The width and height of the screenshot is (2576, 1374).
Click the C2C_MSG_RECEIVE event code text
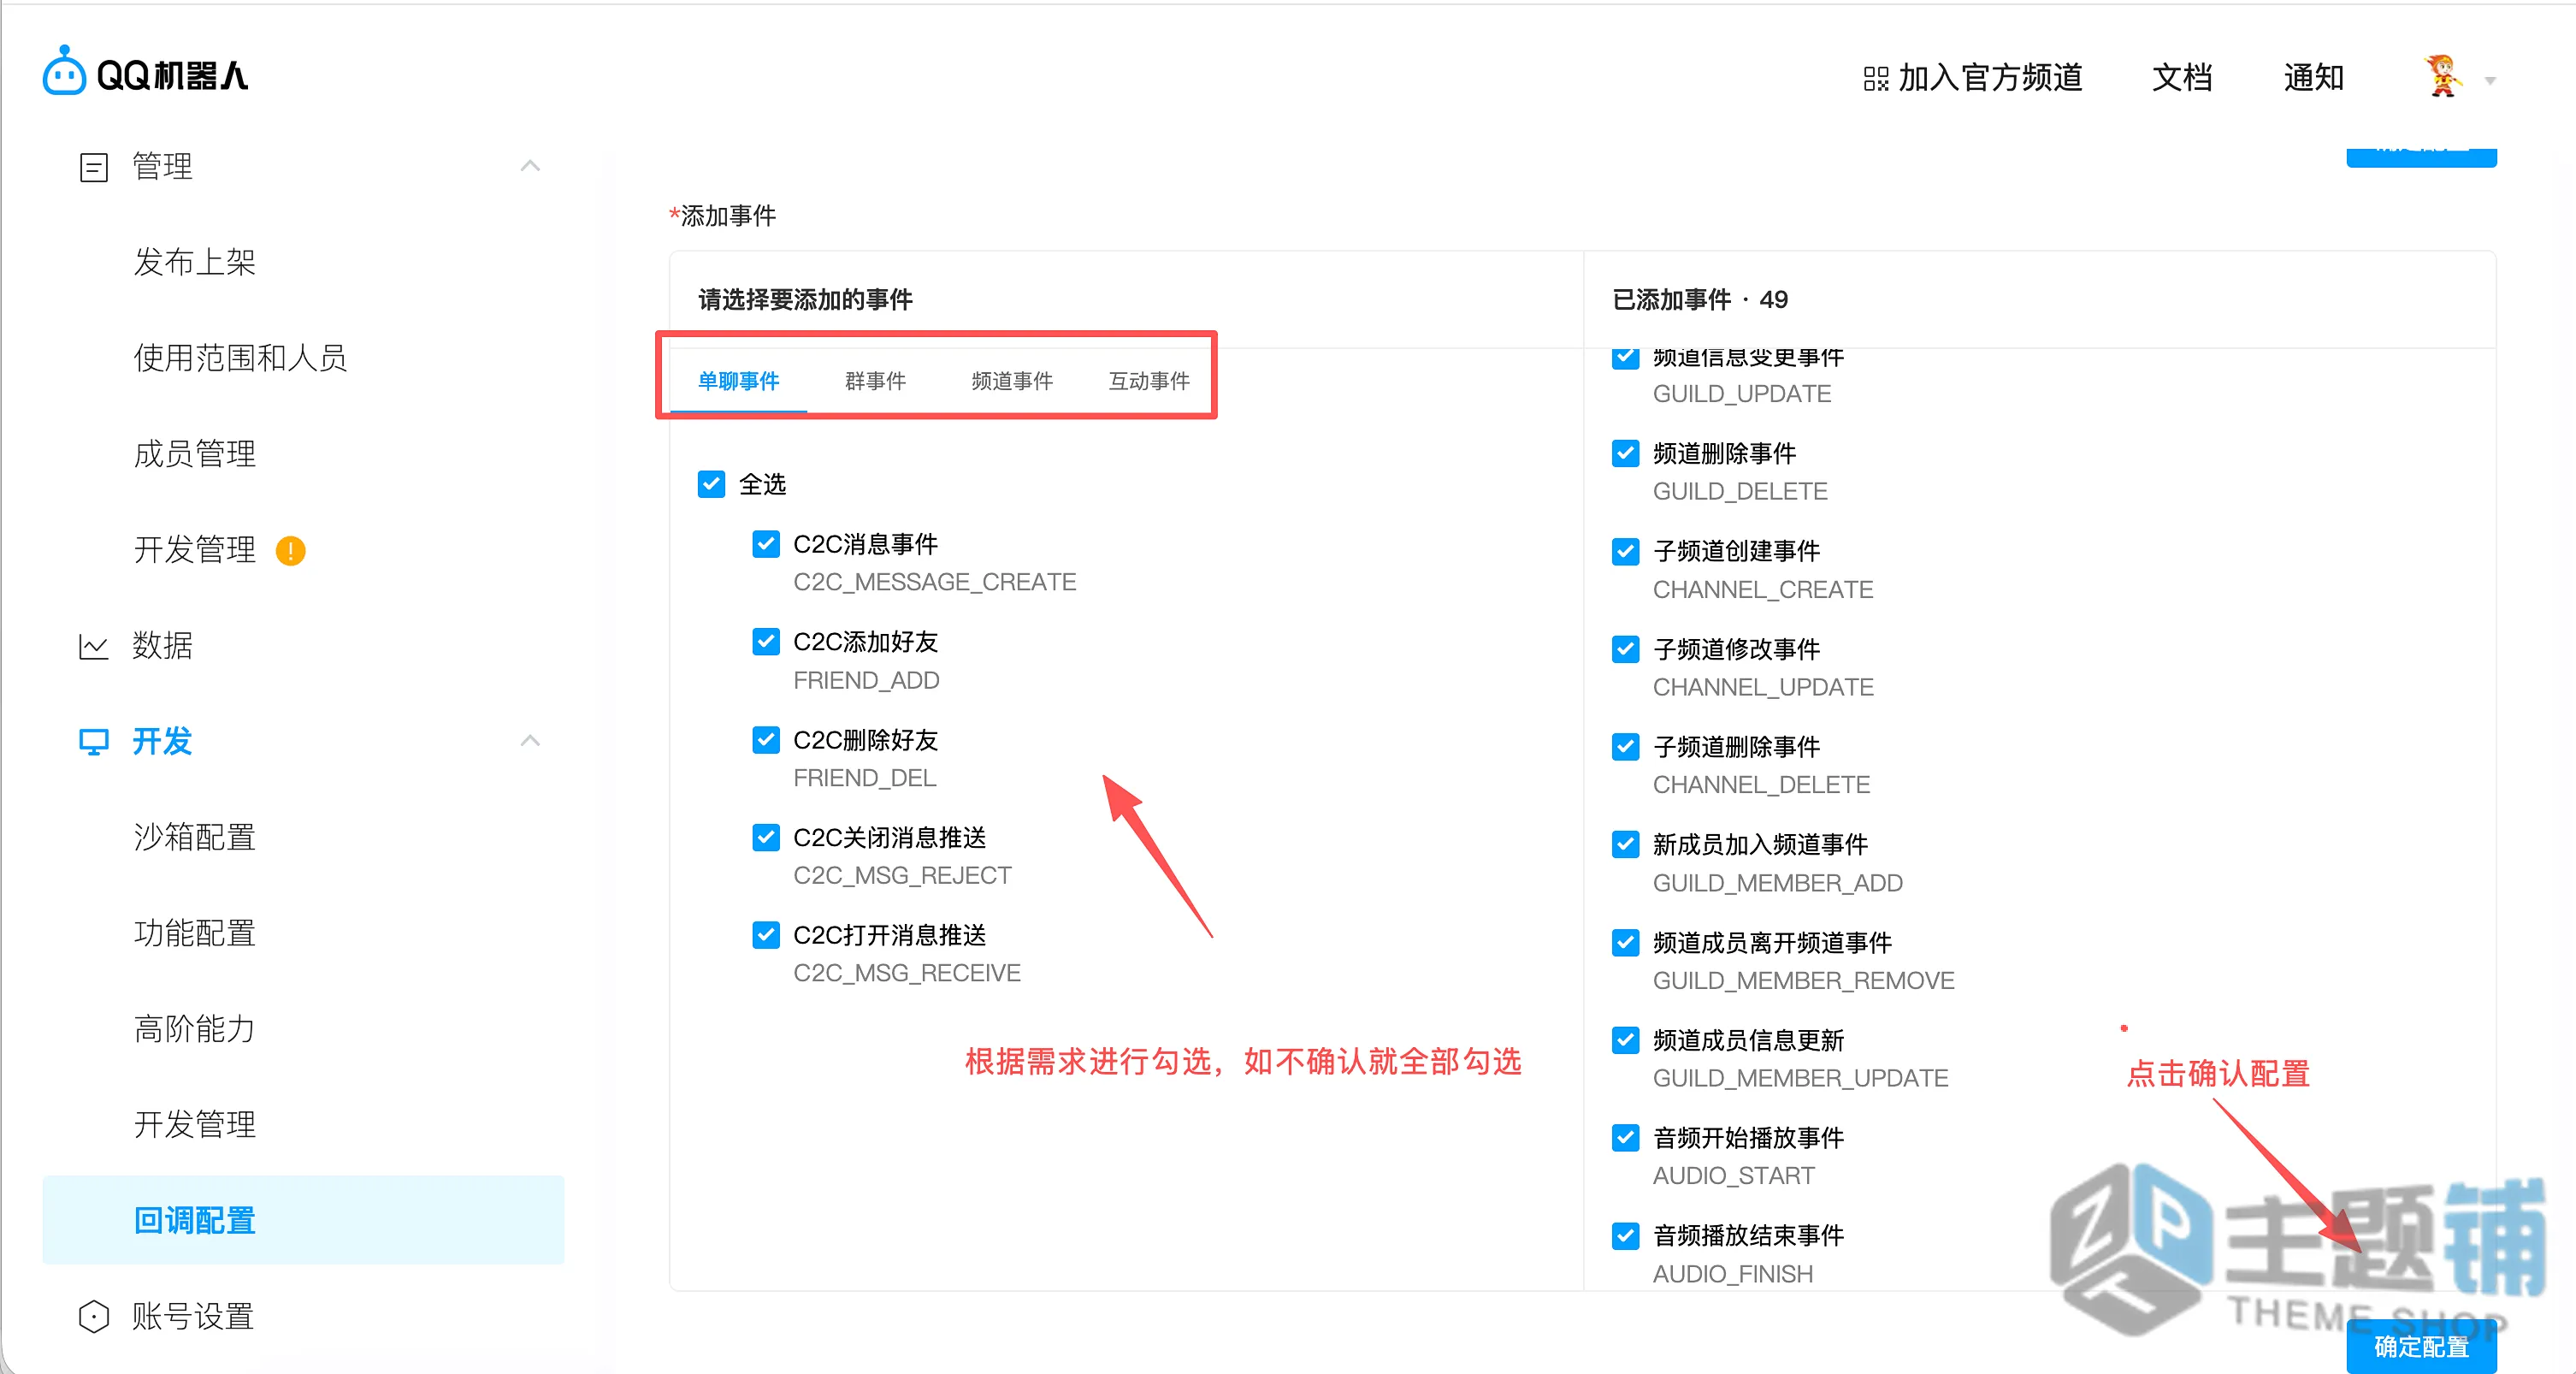coord(907,973)
